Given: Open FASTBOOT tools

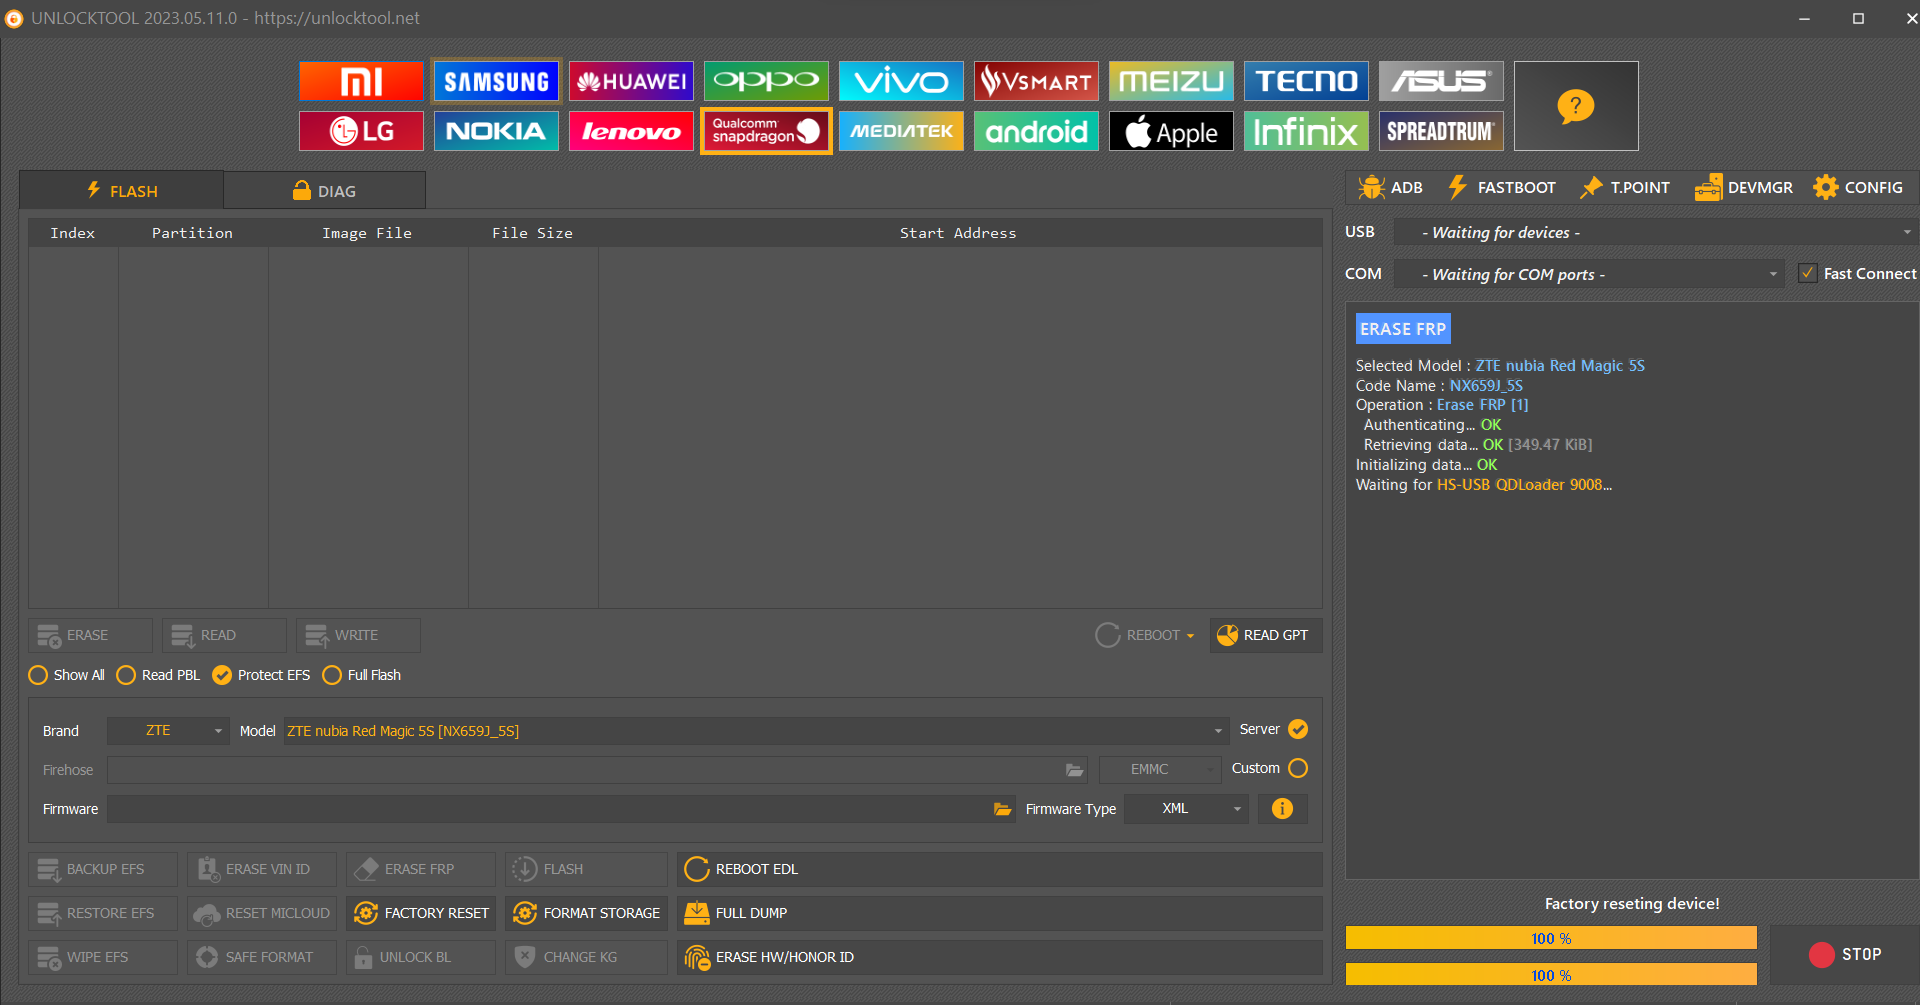Looking at the screenshot, I should [1502, 187].
